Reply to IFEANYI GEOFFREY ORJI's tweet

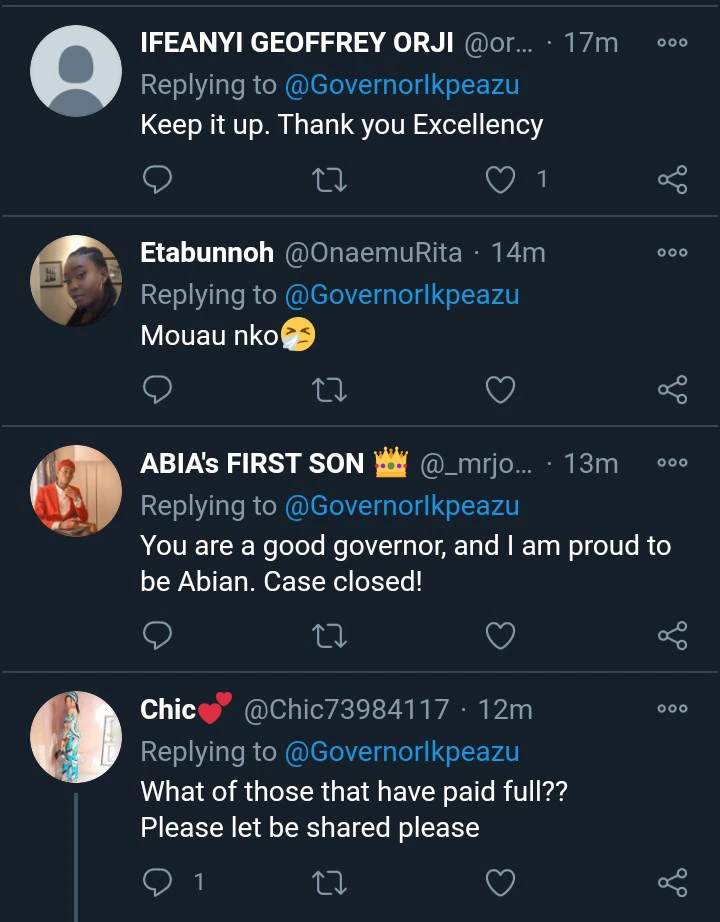pyautogui.click(x=157, y=179)
